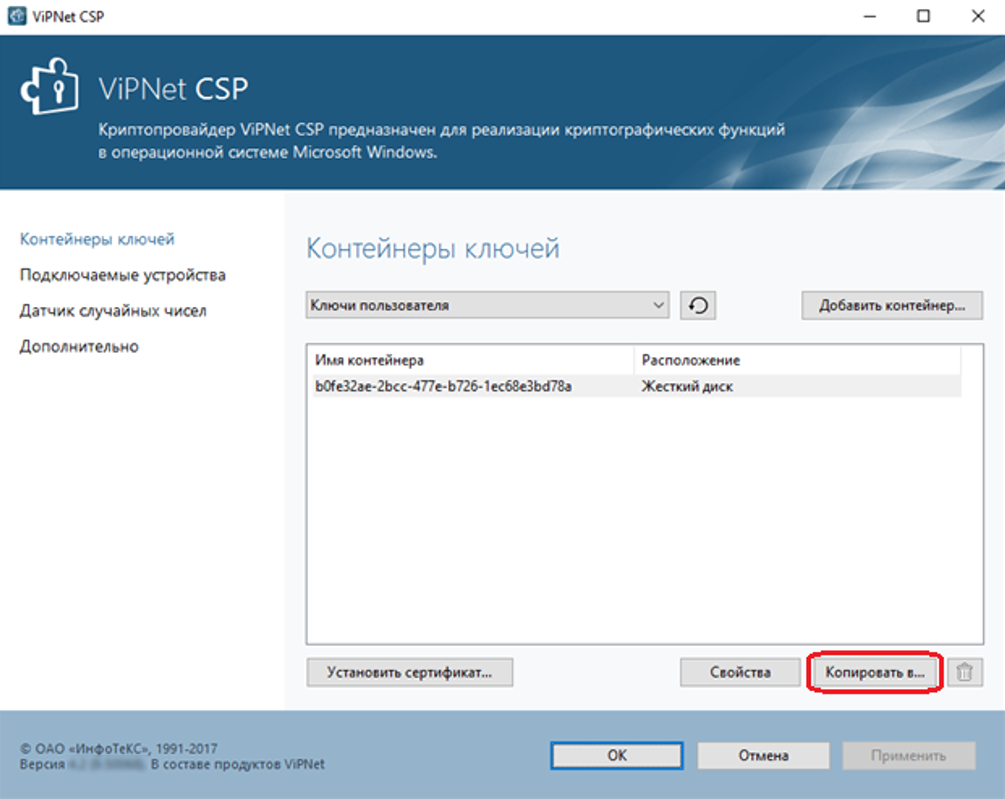Sort by Расположение column header
Screen dimensions: 1005x799
796,360
